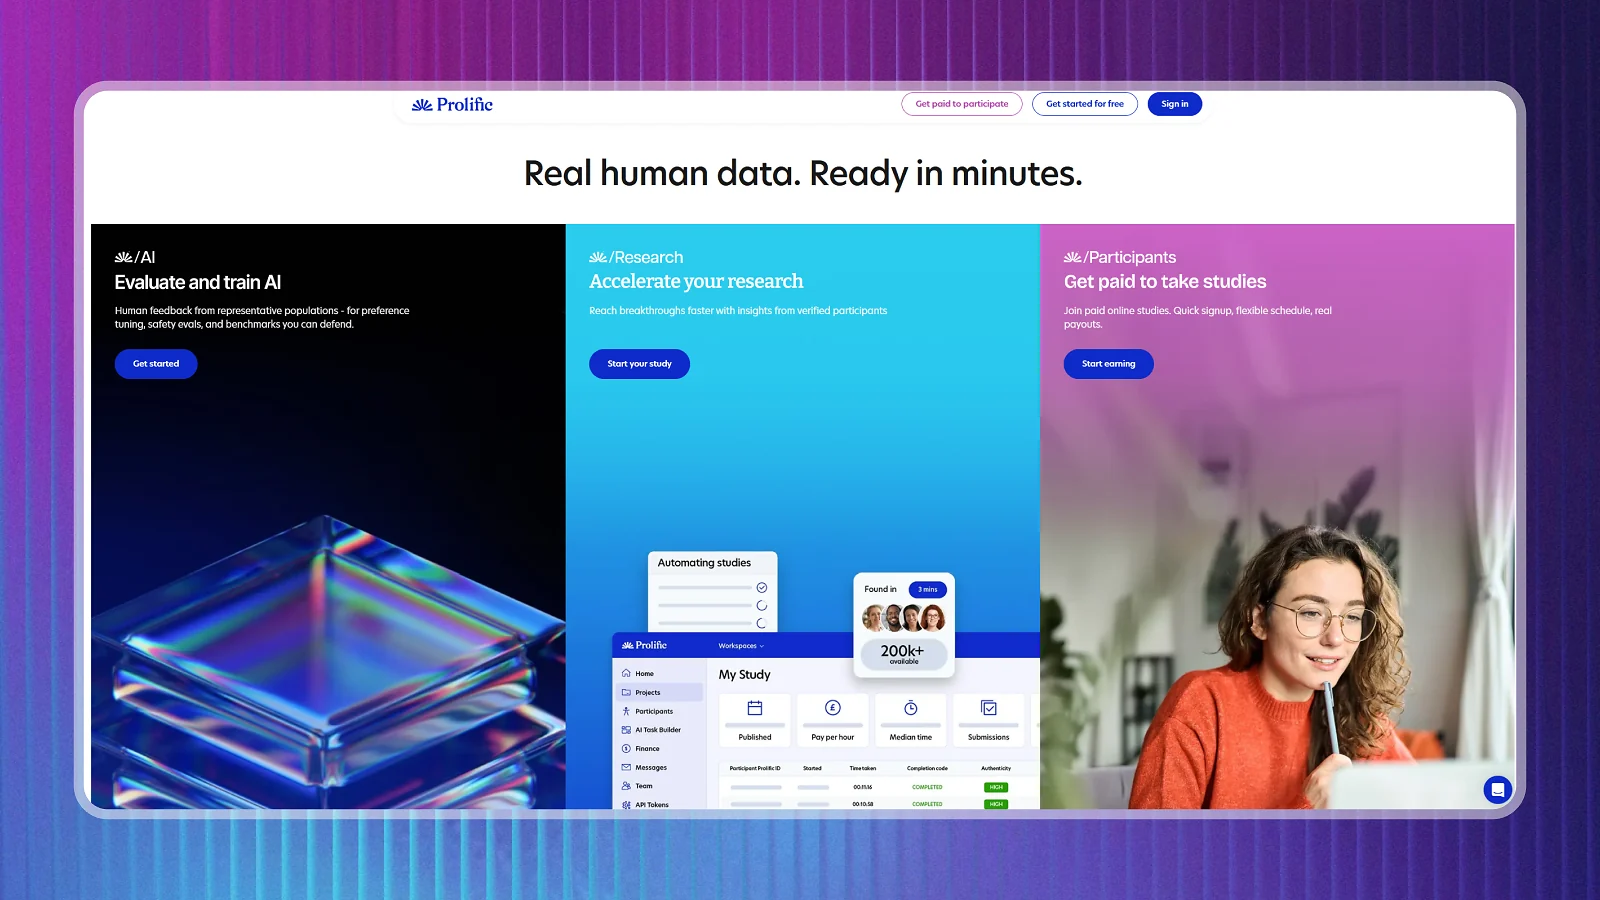This screenshot has width=1600, height=900.
Task: Click the 200k+ available pill
Action: 903,654
